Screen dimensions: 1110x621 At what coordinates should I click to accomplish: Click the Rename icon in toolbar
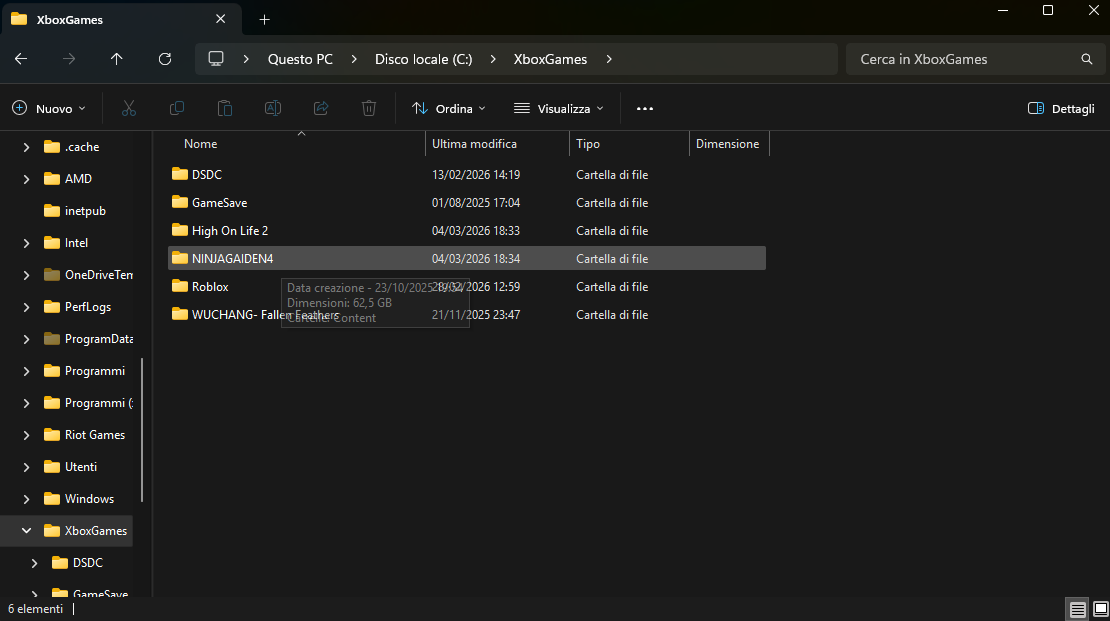click(273, 108)
